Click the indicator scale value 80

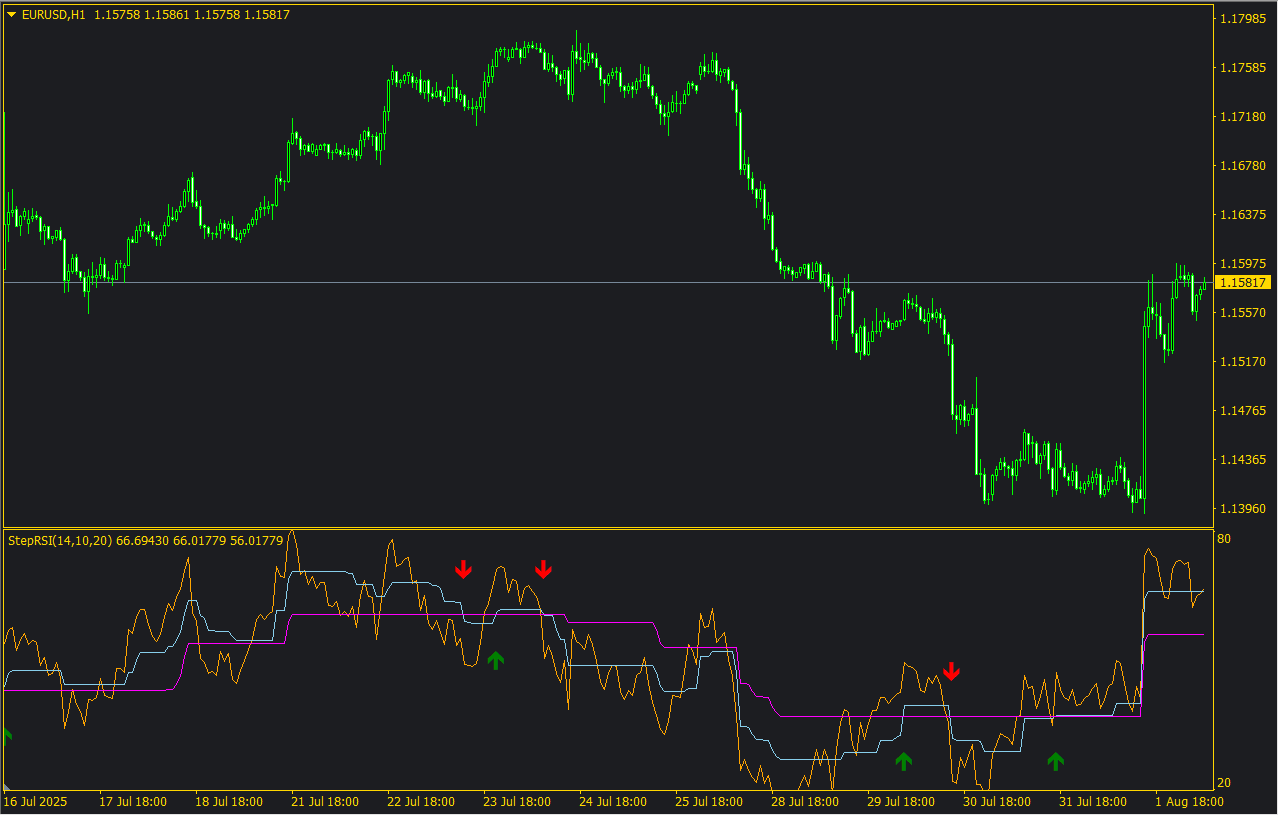tap(1224, 539)
